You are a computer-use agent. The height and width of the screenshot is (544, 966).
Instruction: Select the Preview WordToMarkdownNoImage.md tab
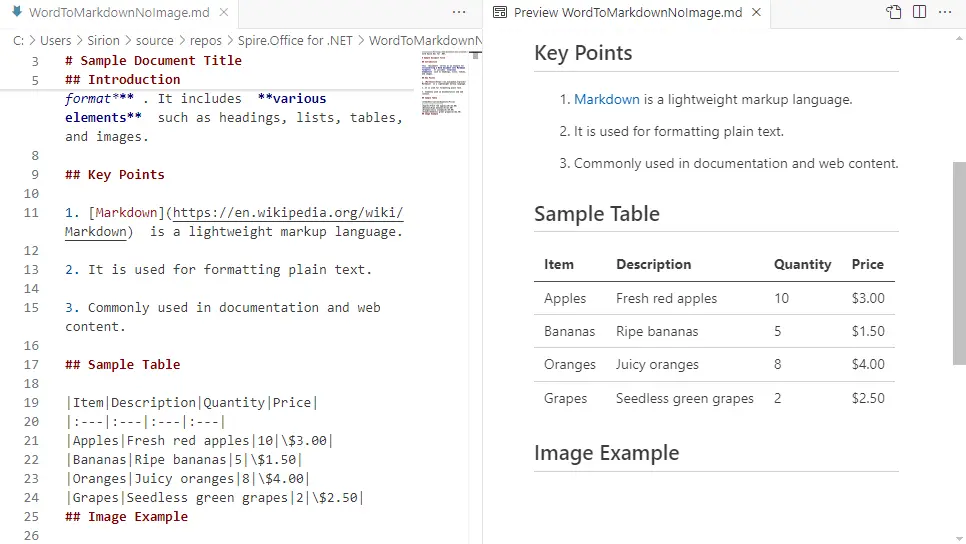pos(627,13)
